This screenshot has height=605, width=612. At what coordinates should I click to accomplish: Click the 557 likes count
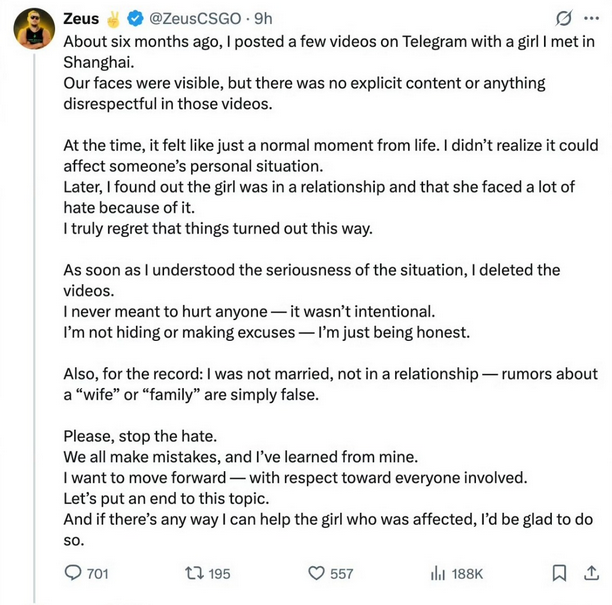(342, 574)
